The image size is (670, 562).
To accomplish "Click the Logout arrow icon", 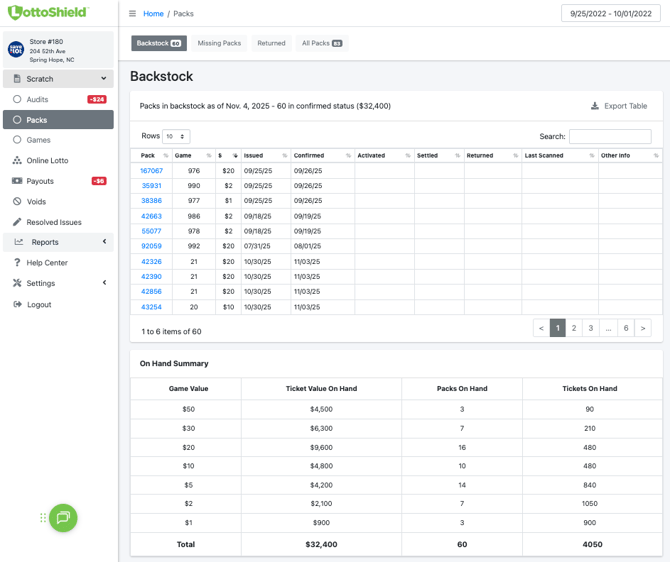I will click(x=18, y=304).
